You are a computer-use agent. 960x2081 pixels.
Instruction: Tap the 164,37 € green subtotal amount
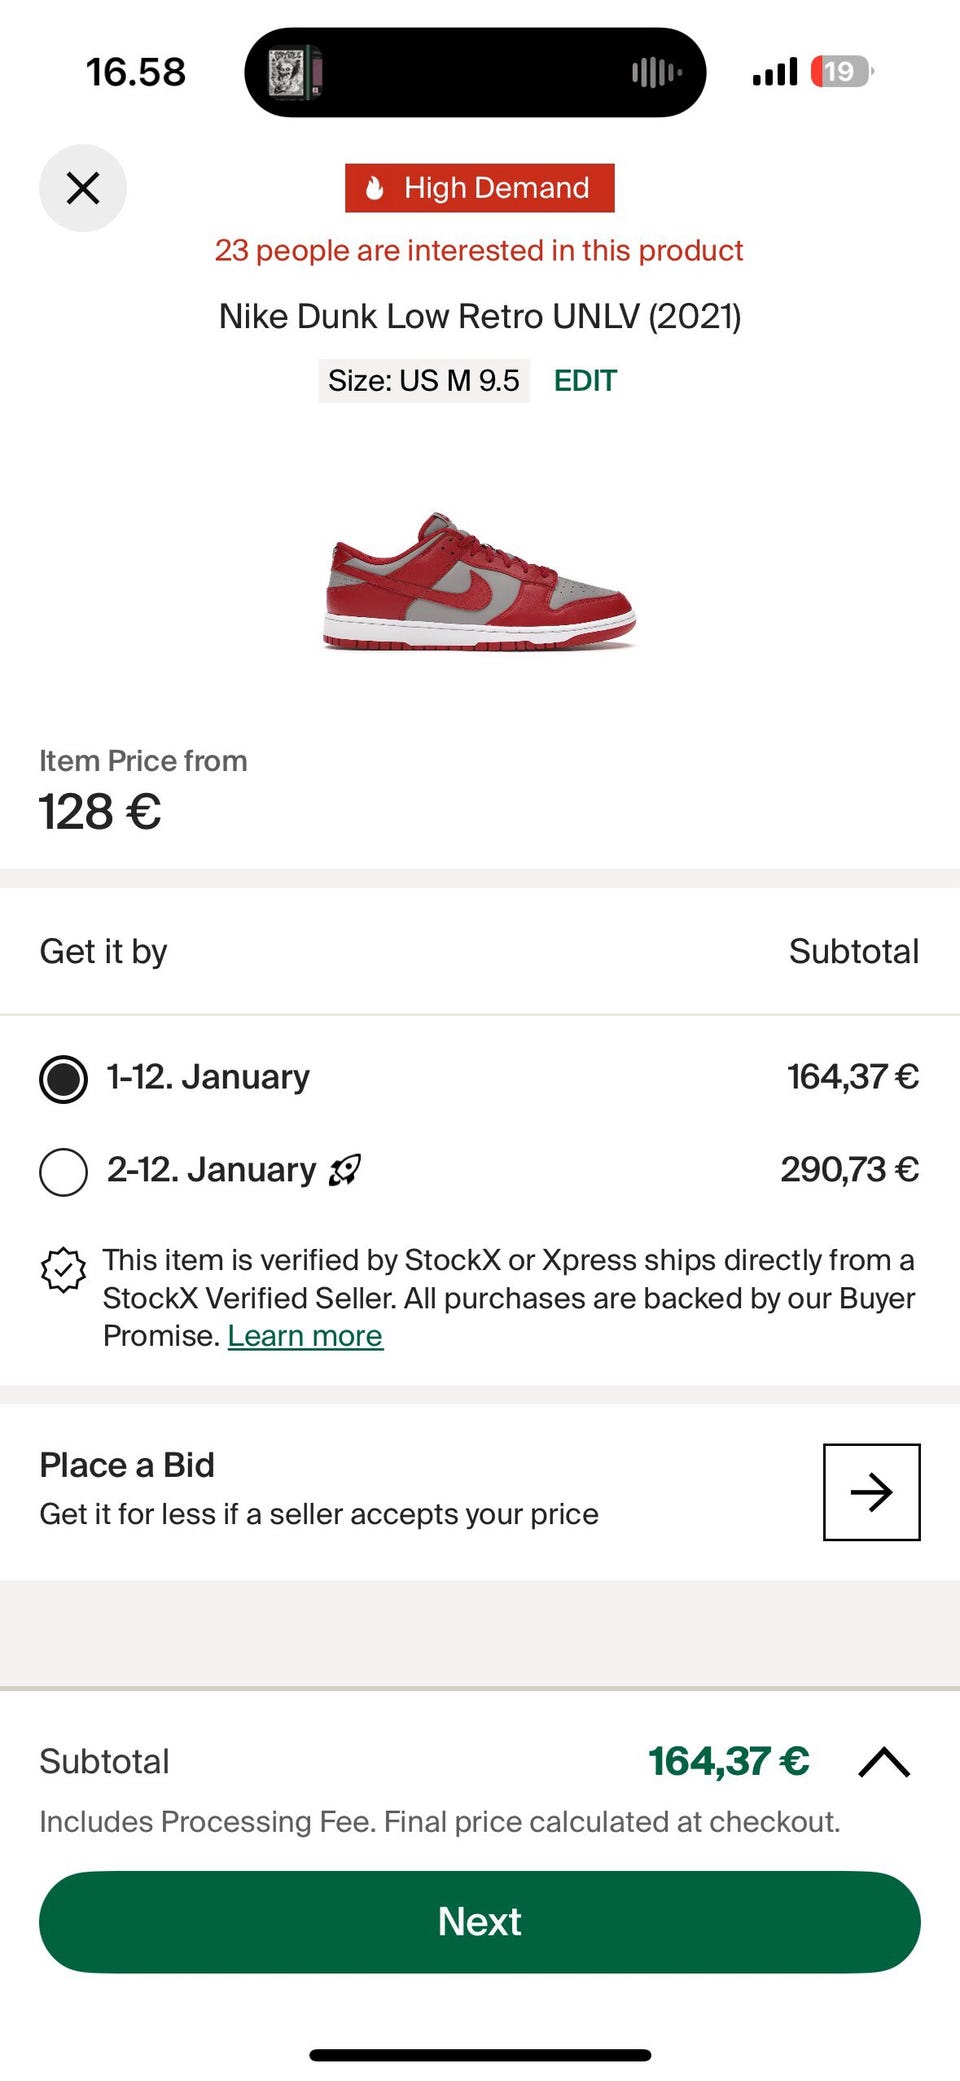pyautogui.click(x=728, y=1762)
